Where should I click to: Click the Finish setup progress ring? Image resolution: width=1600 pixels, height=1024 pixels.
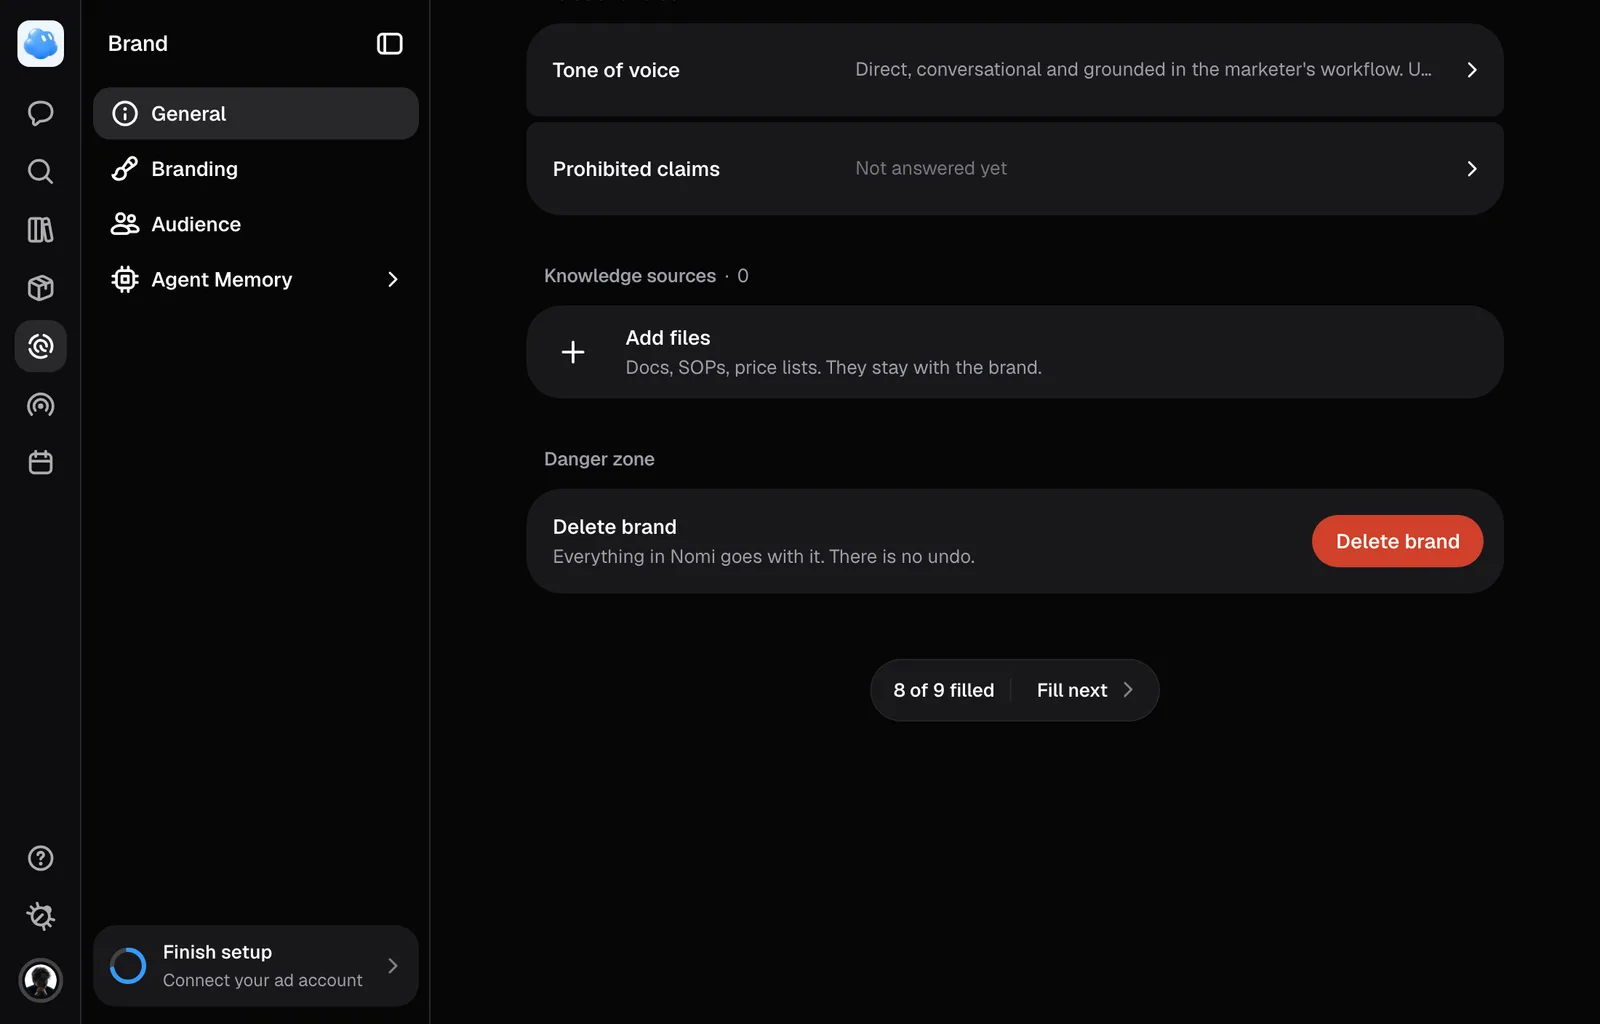pyautogui.click(x=128, y=966)
